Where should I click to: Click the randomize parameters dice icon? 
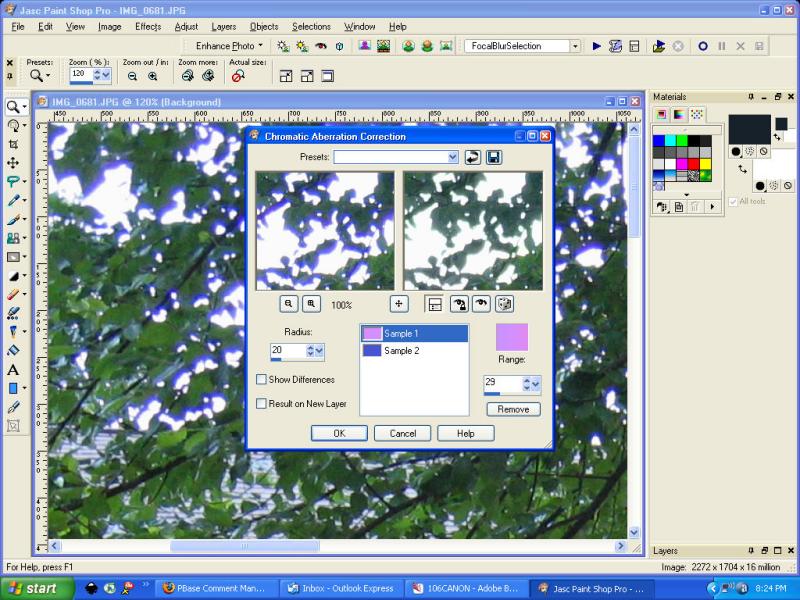pos(505,304)
